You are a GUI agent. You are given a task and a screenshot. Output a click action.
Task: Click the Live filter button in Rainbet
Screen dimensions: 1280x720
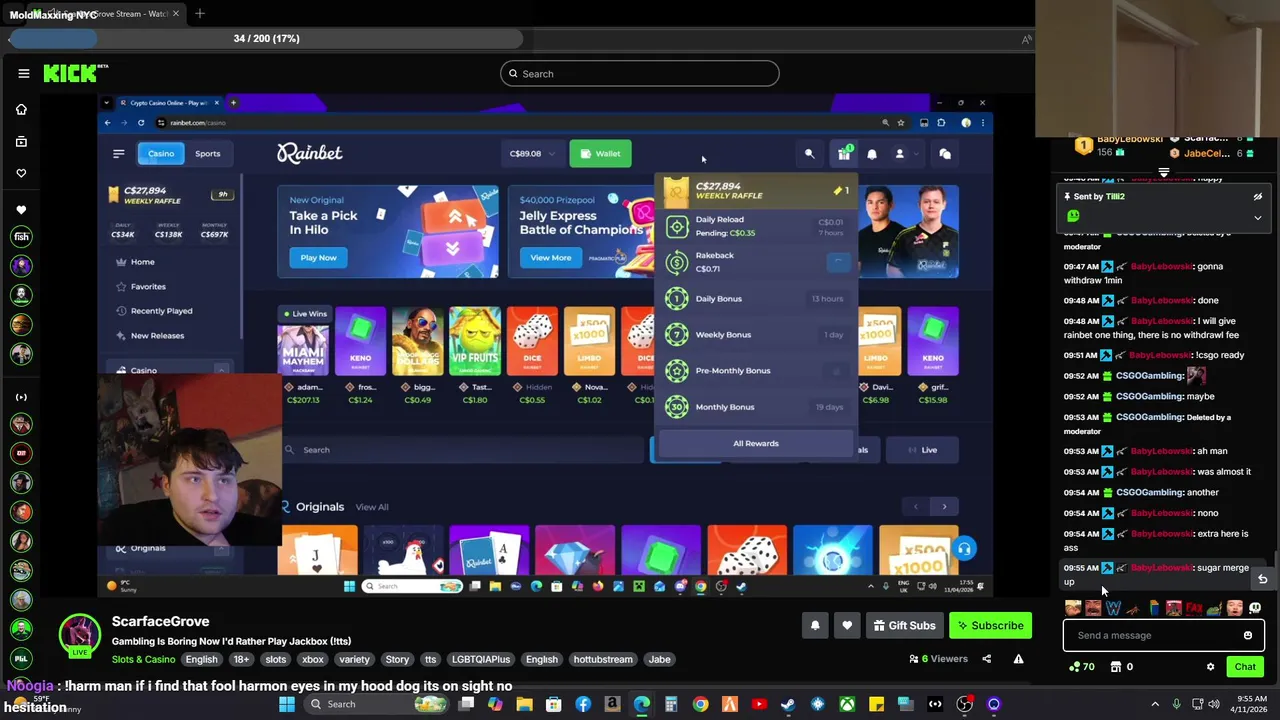(922, 450)
